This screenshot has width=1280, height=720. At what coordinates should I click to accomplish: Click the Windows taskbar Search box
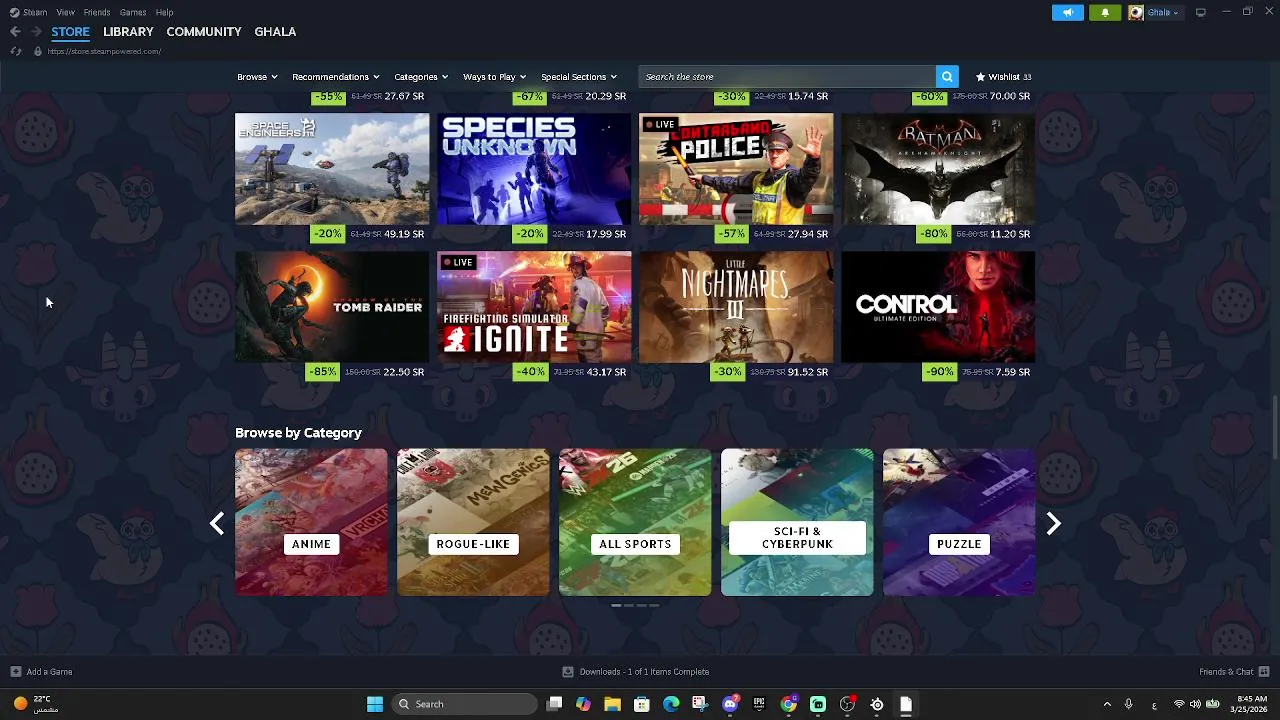click(463, 704)
